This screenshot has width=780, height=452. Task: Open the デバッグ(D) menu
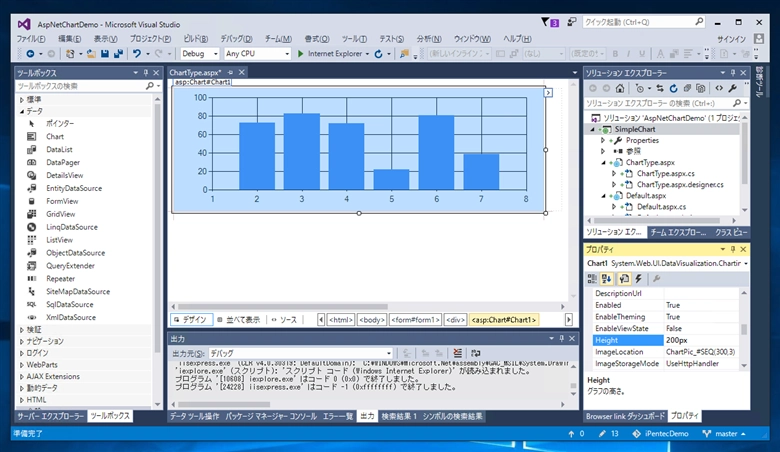click(x=236, y=39)
